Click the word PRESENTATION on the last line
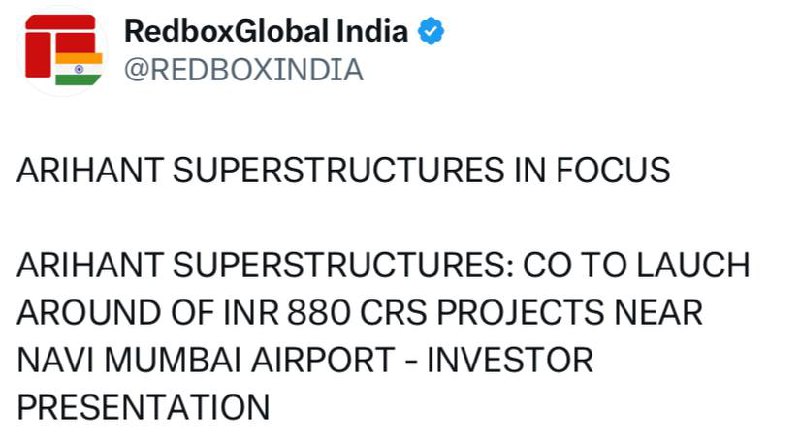800x442 pixels. click(x=143, y=408)
